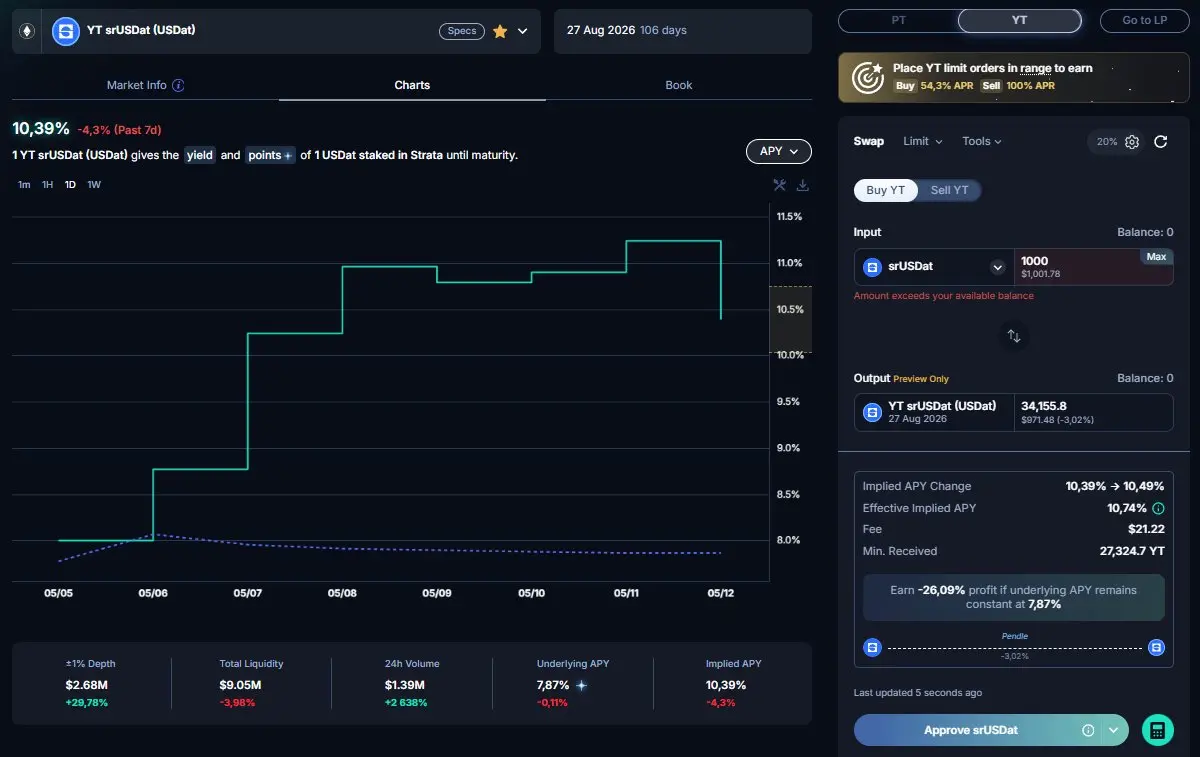Open the Market Info tab
This screenshot has width=1200, height=757.
tap(137, 85)
